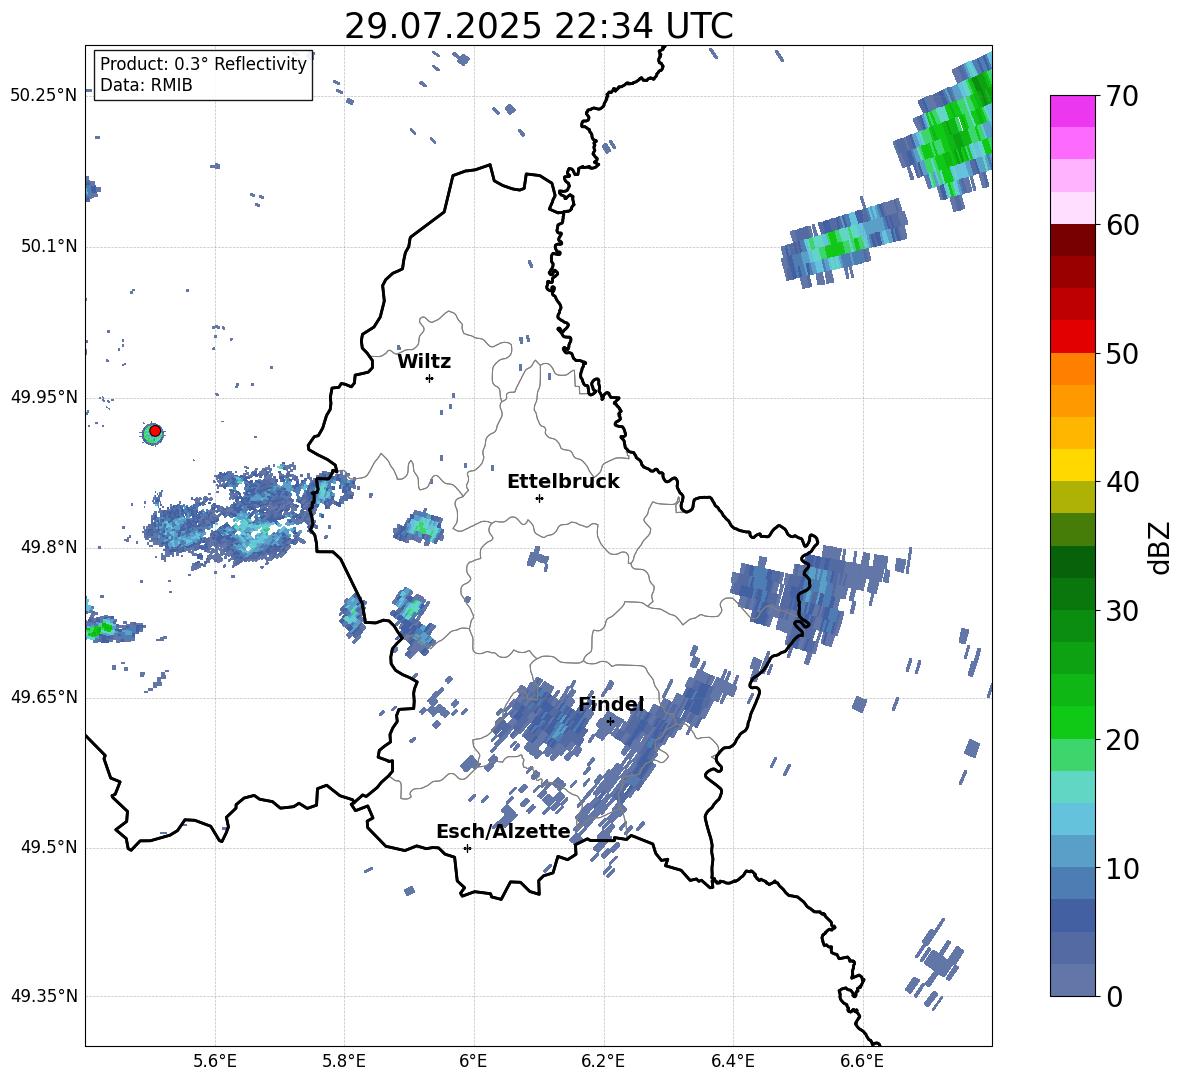This screenshot has height=1081, width=1184.
Task: Click the 20 tick on the colorbar
Action: [1122, 740]
